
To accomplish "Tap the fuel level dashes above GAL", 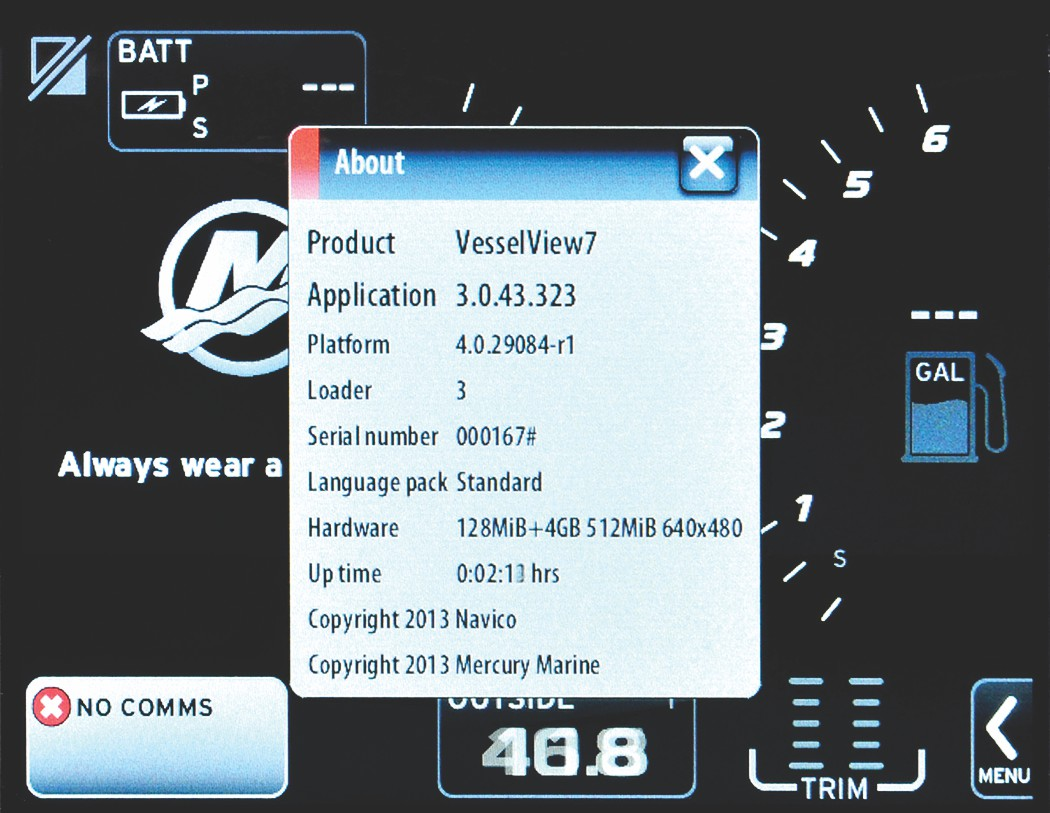I will 944,314.
